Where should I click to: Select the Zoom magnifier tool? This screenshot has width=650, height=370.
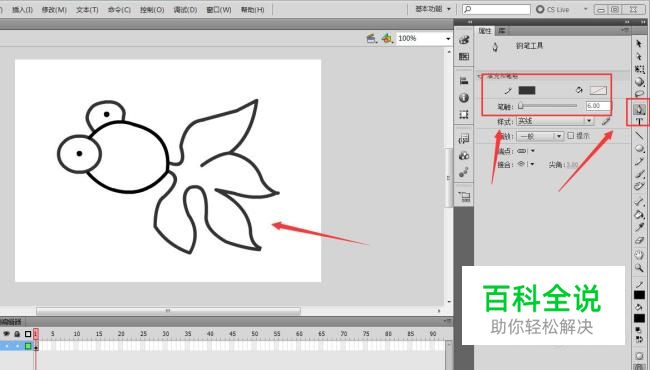tap(639, 268)
